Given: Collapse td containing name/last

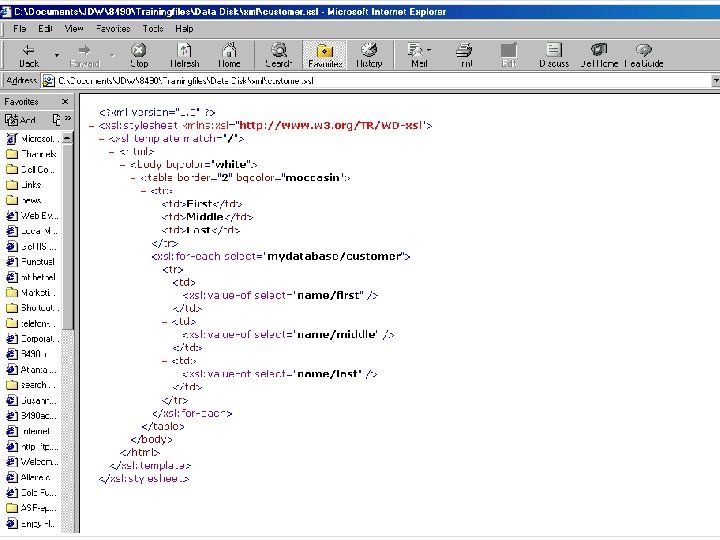Looking at the screenshot, I should point(164,361).
